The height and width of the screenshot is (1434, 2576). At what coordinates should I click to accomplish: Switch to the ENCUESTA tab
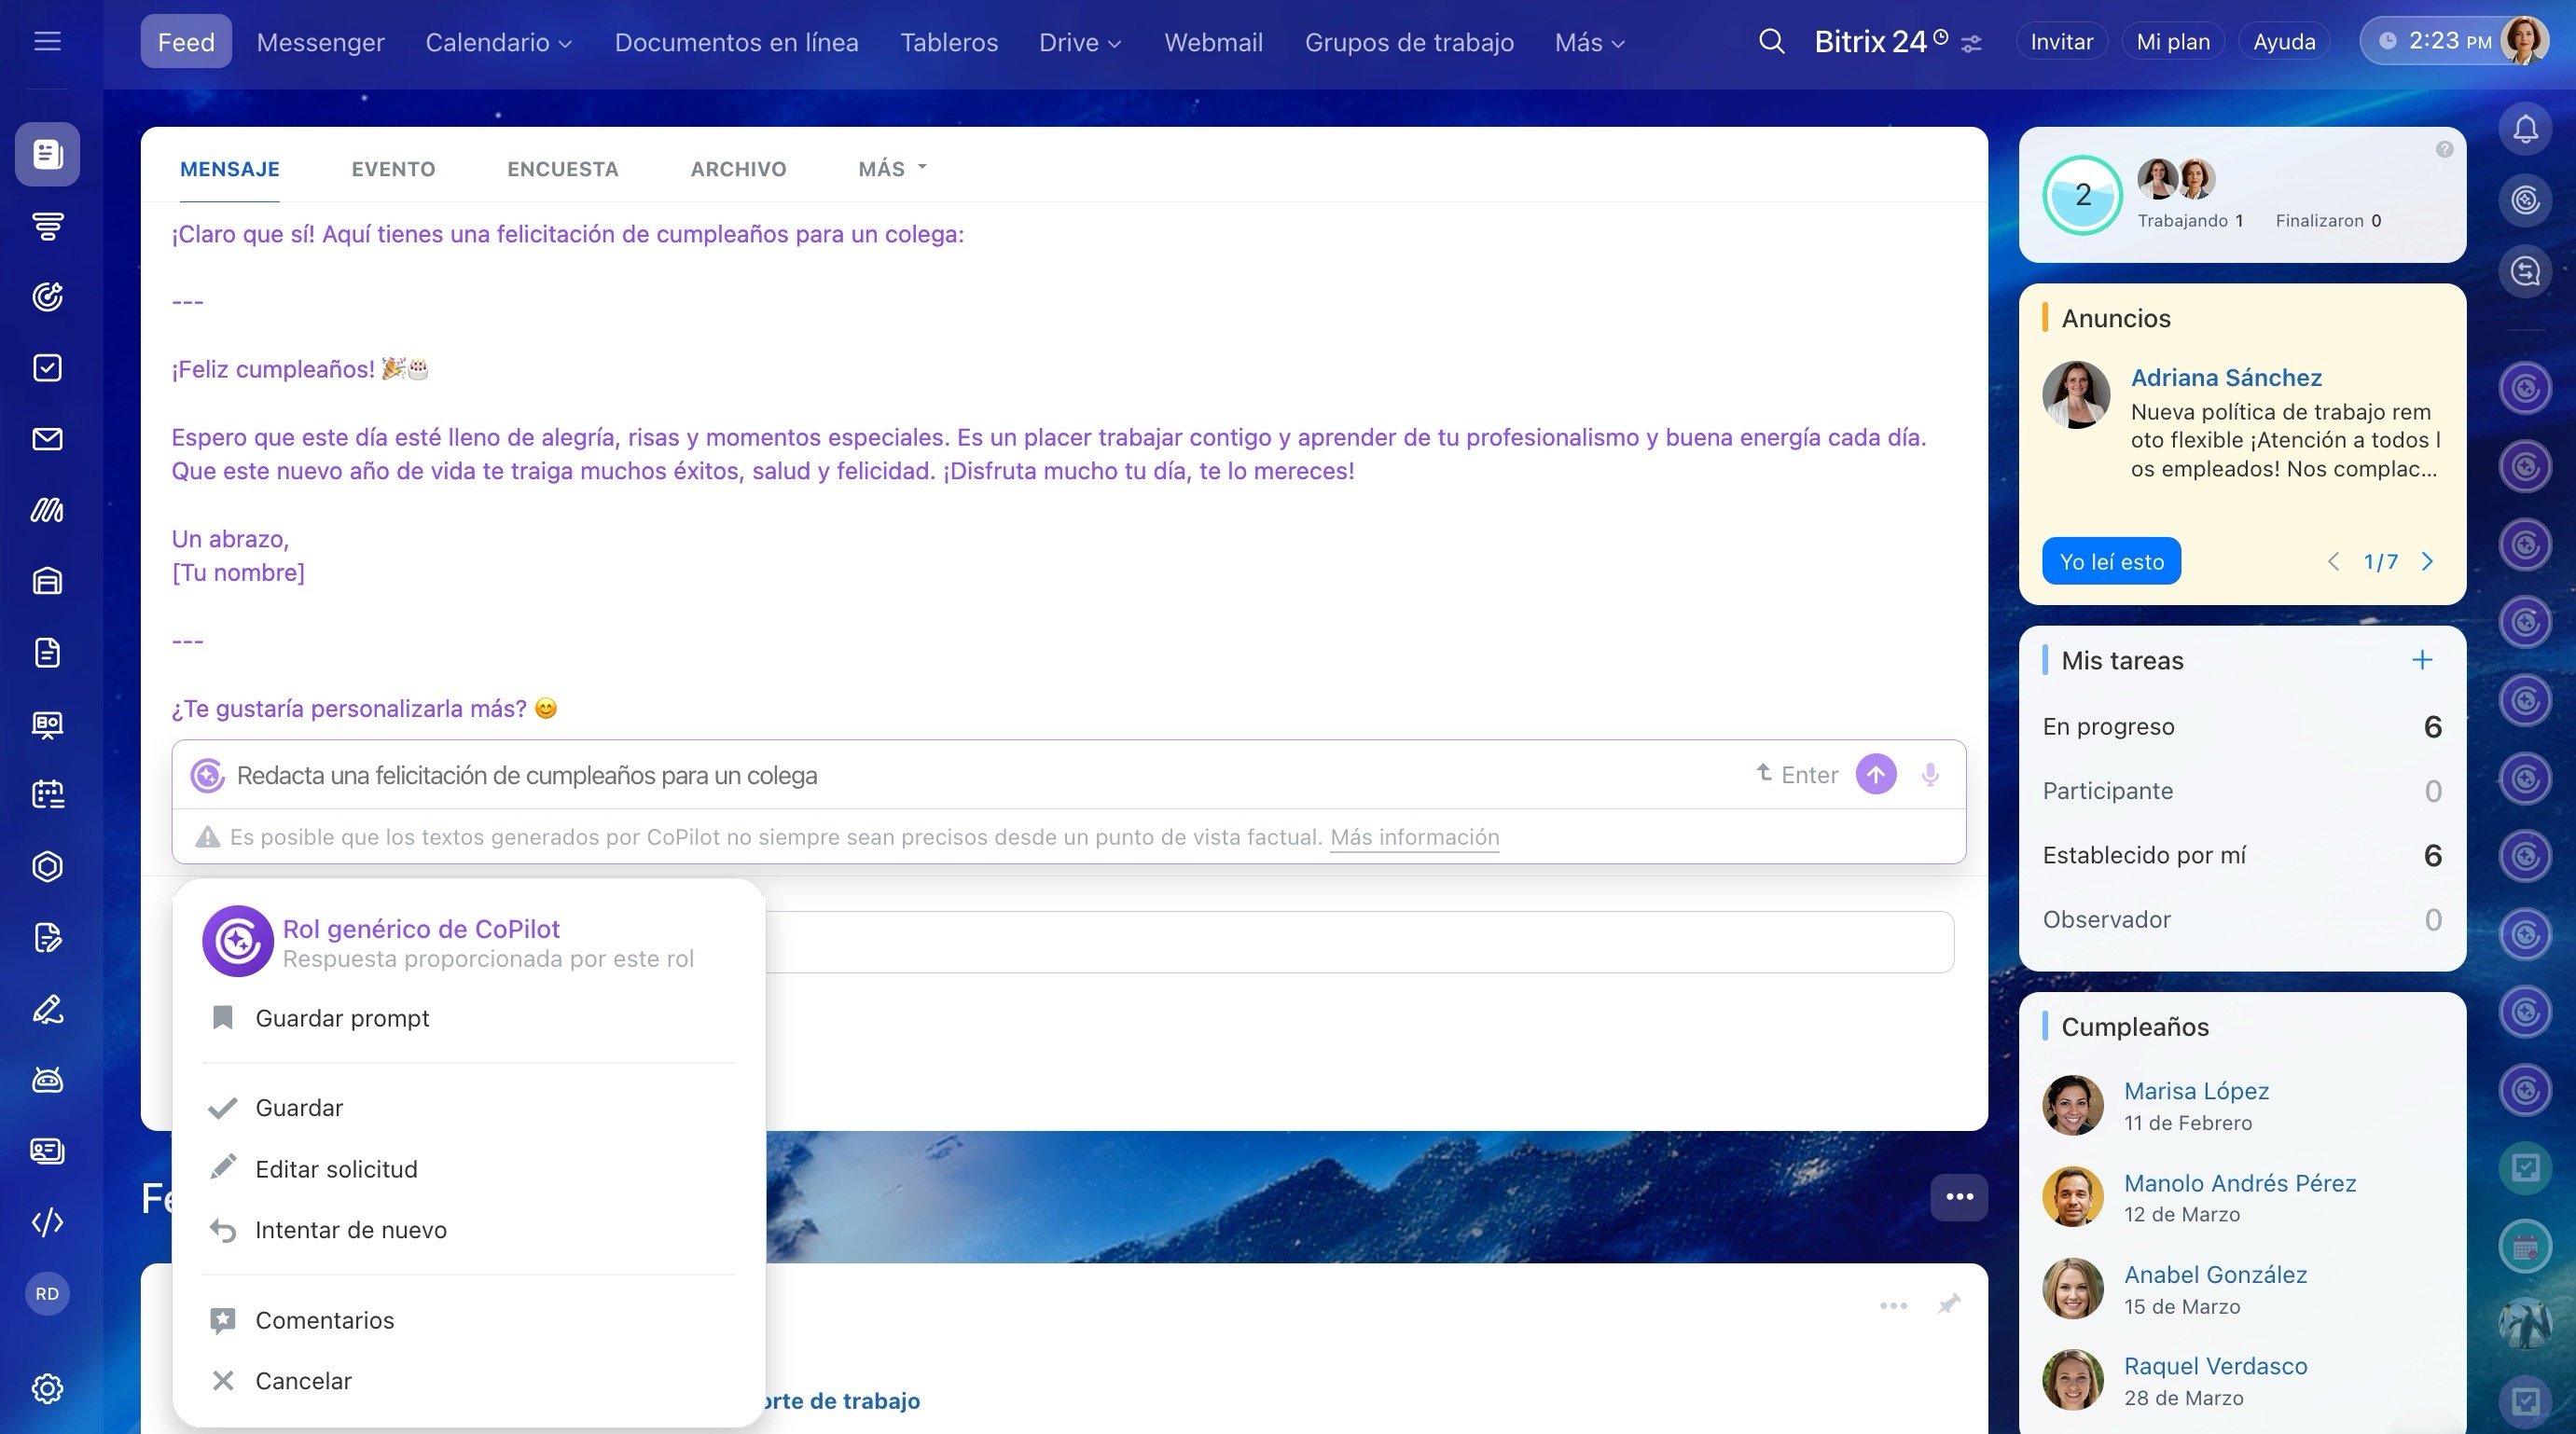tap(562, 169)
